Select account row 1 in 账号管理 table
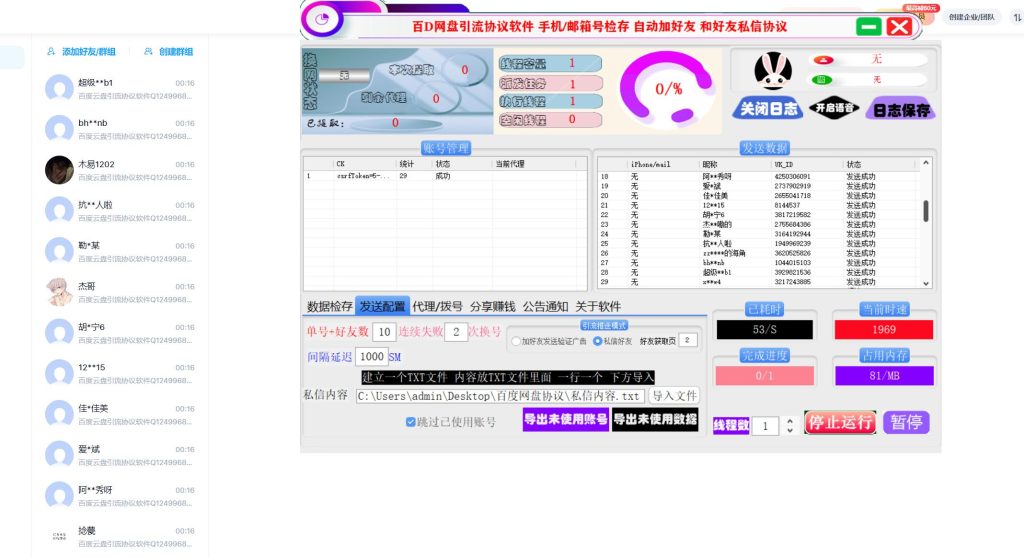 445,176
